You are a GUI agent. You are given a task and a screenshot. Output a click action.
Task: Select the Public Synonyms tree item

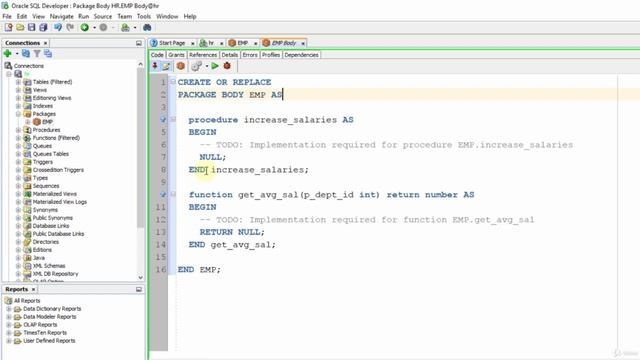tap(52, 218)
